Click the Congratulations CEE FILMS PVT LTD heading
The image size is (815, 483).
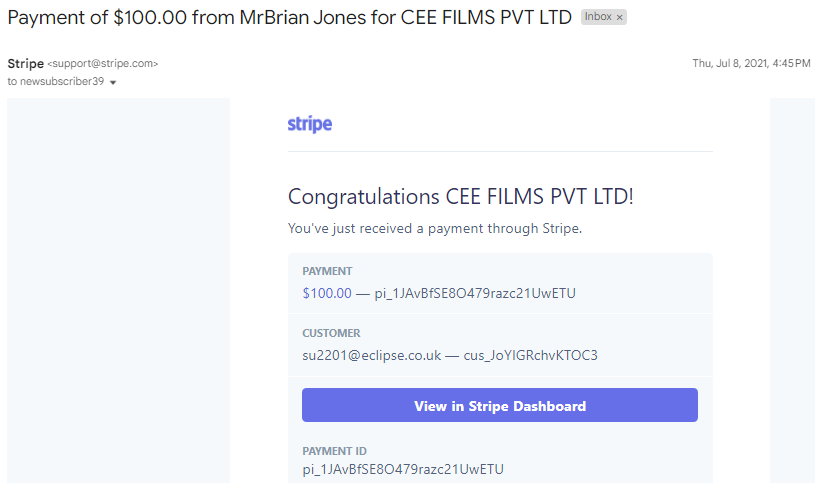[461, 197]
